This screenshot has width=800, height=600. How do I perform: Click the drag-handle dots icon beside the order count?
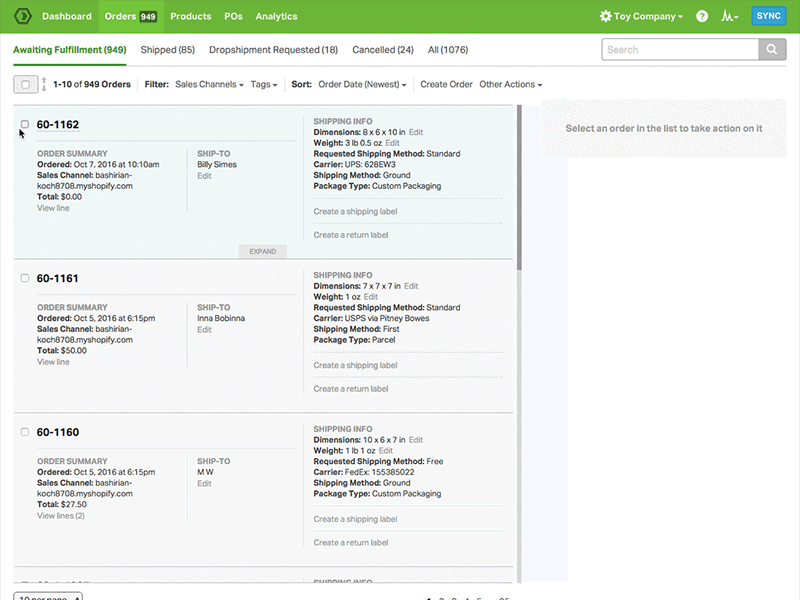(x=46, y=84)
